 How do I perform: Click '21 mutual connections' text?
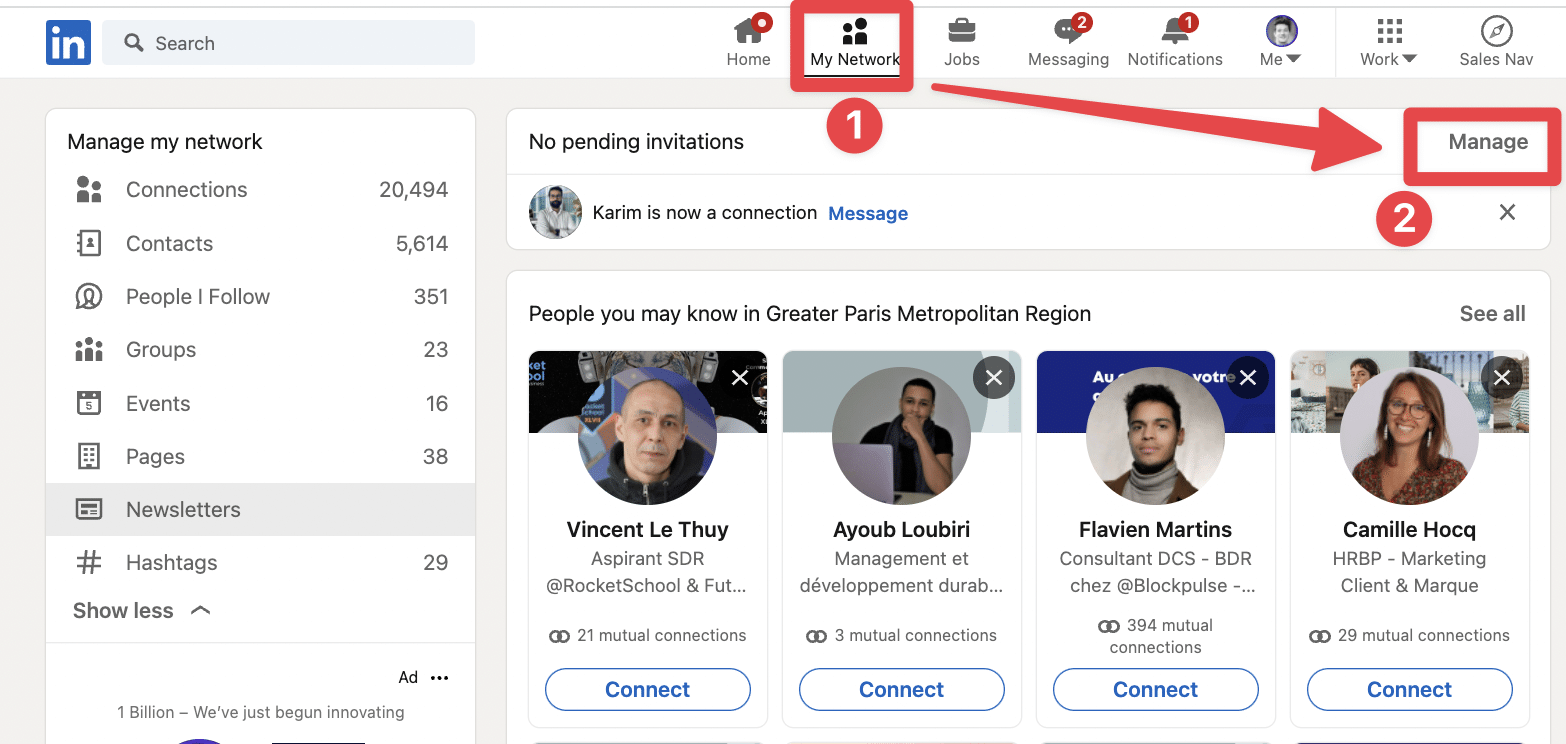[x=661, y=635]
